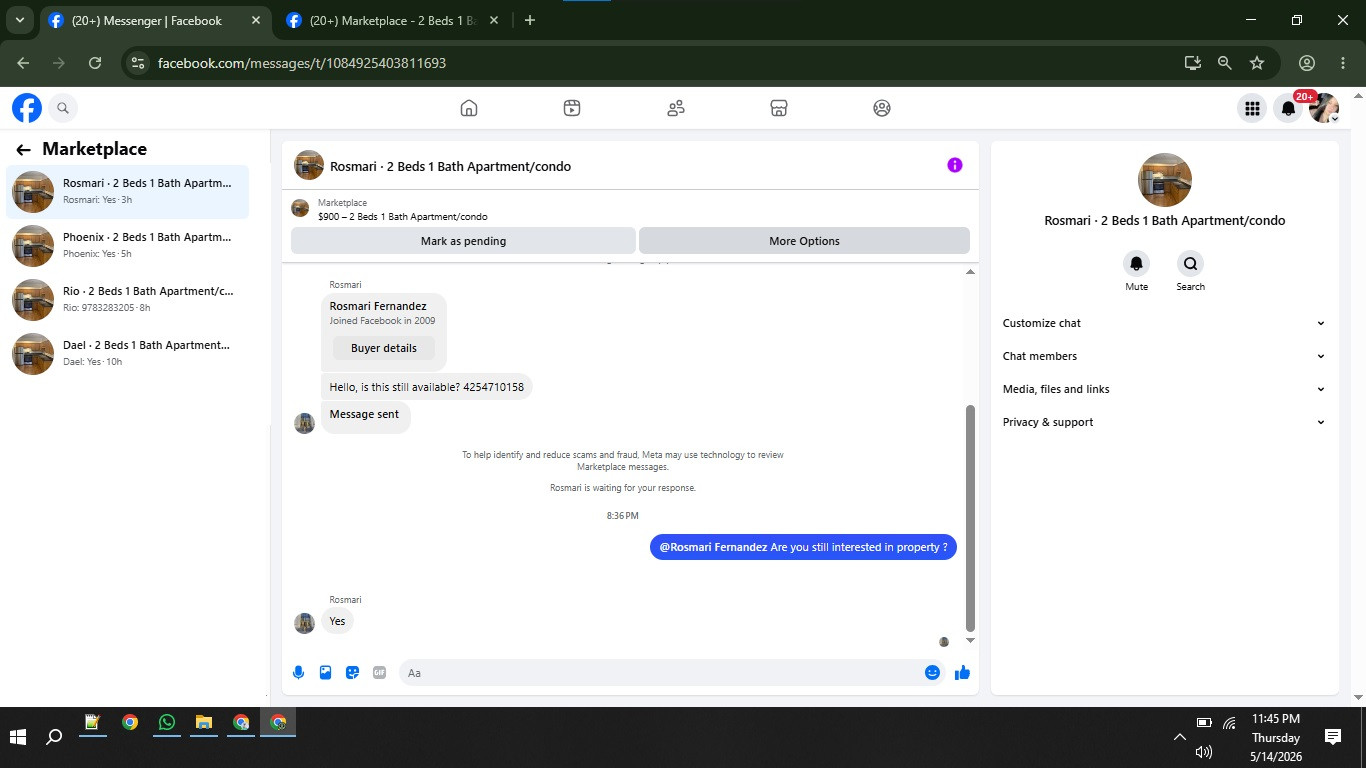
Task: Open the Reels video icon
Action: point(572,108)
